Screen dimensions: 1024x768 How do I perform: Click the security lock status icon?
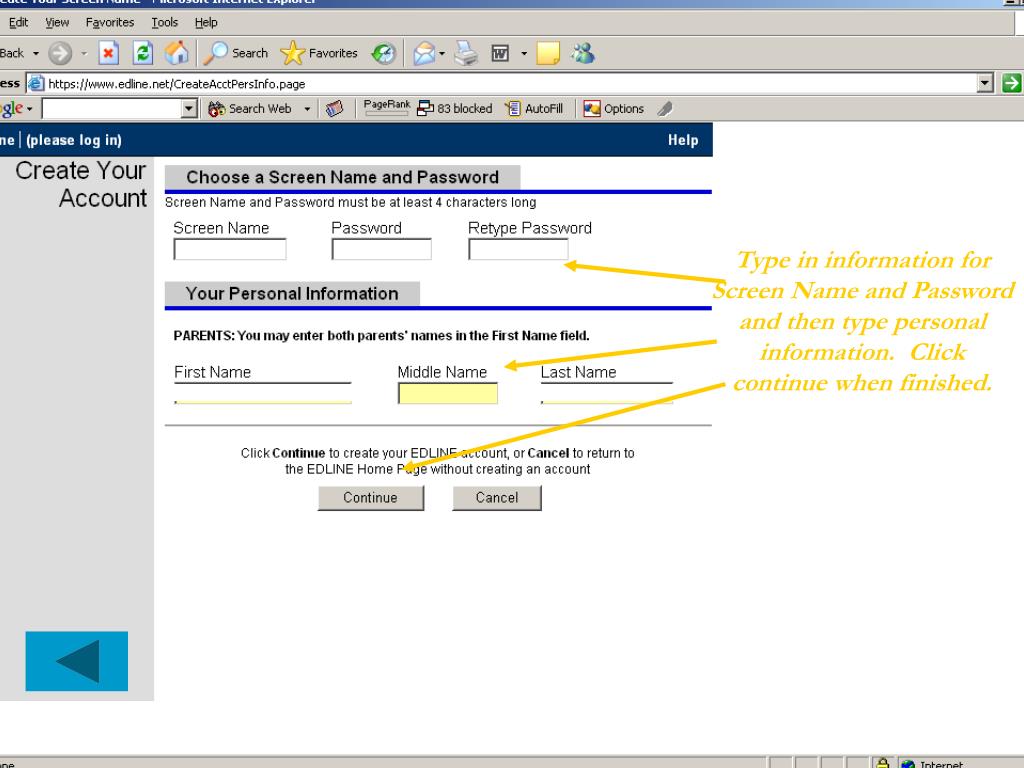(x=882, y=763)
